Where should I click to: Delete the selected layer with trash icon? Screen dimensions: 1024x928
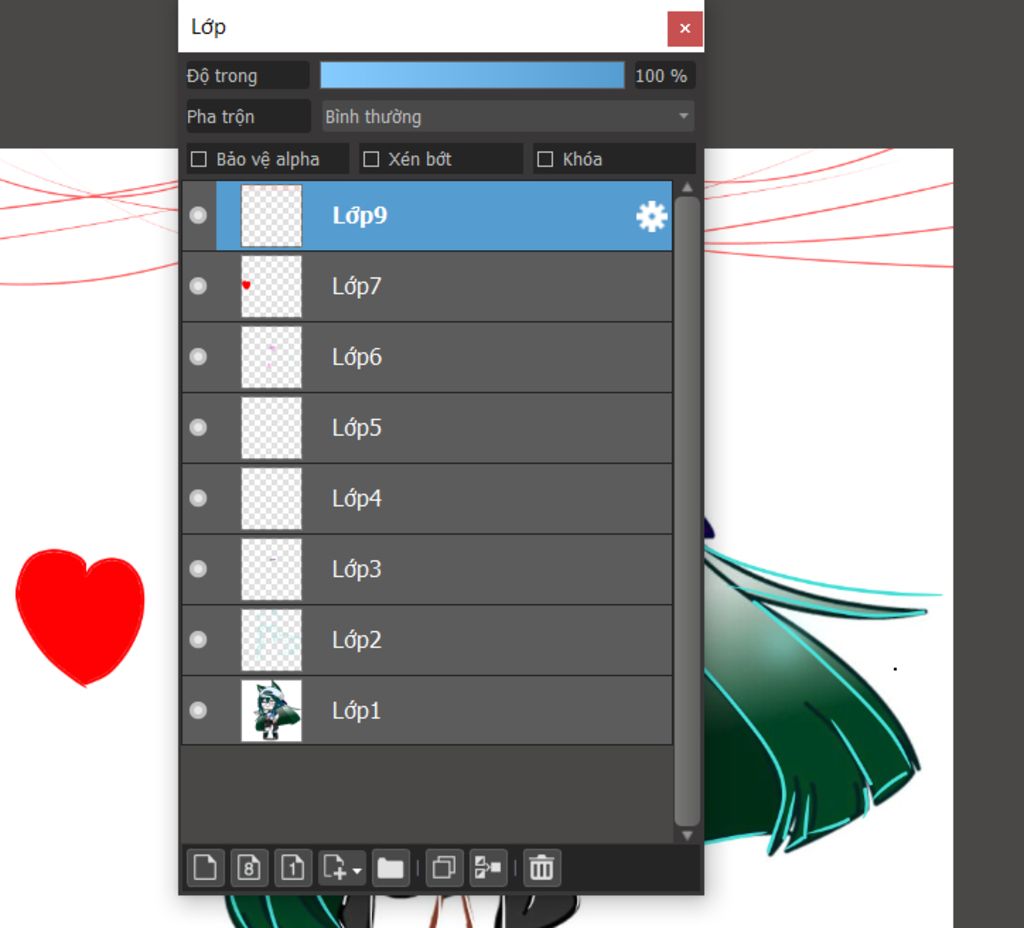pos(541,868)
